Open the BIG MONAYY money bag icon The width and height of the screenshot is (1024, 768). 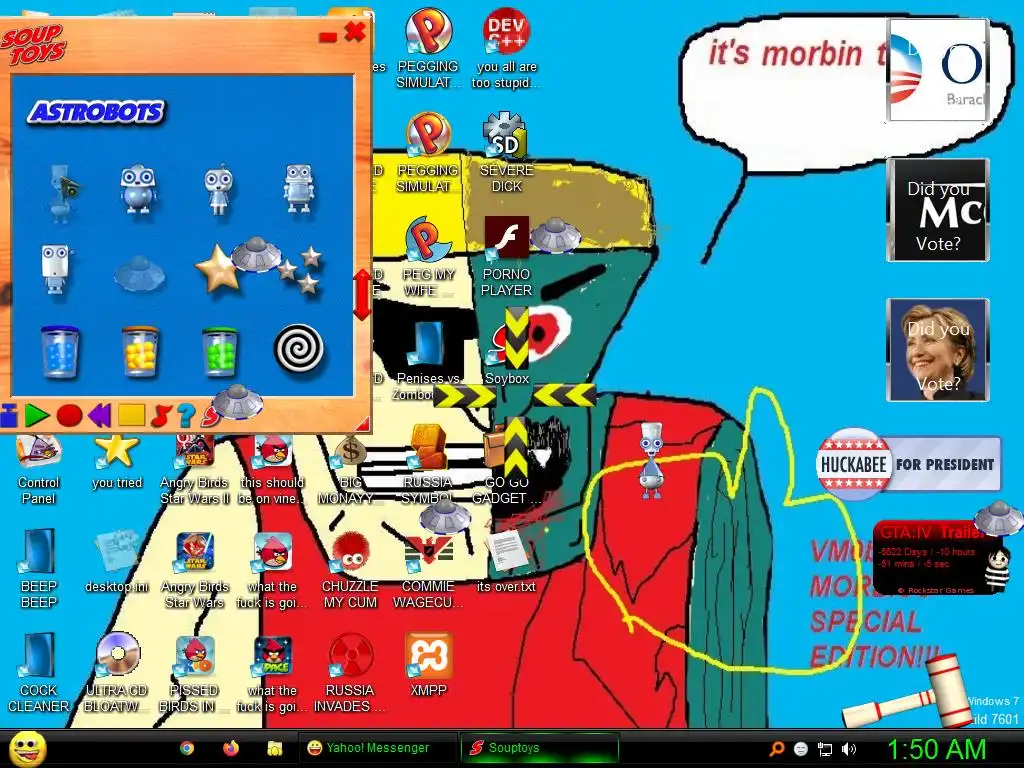350,466
